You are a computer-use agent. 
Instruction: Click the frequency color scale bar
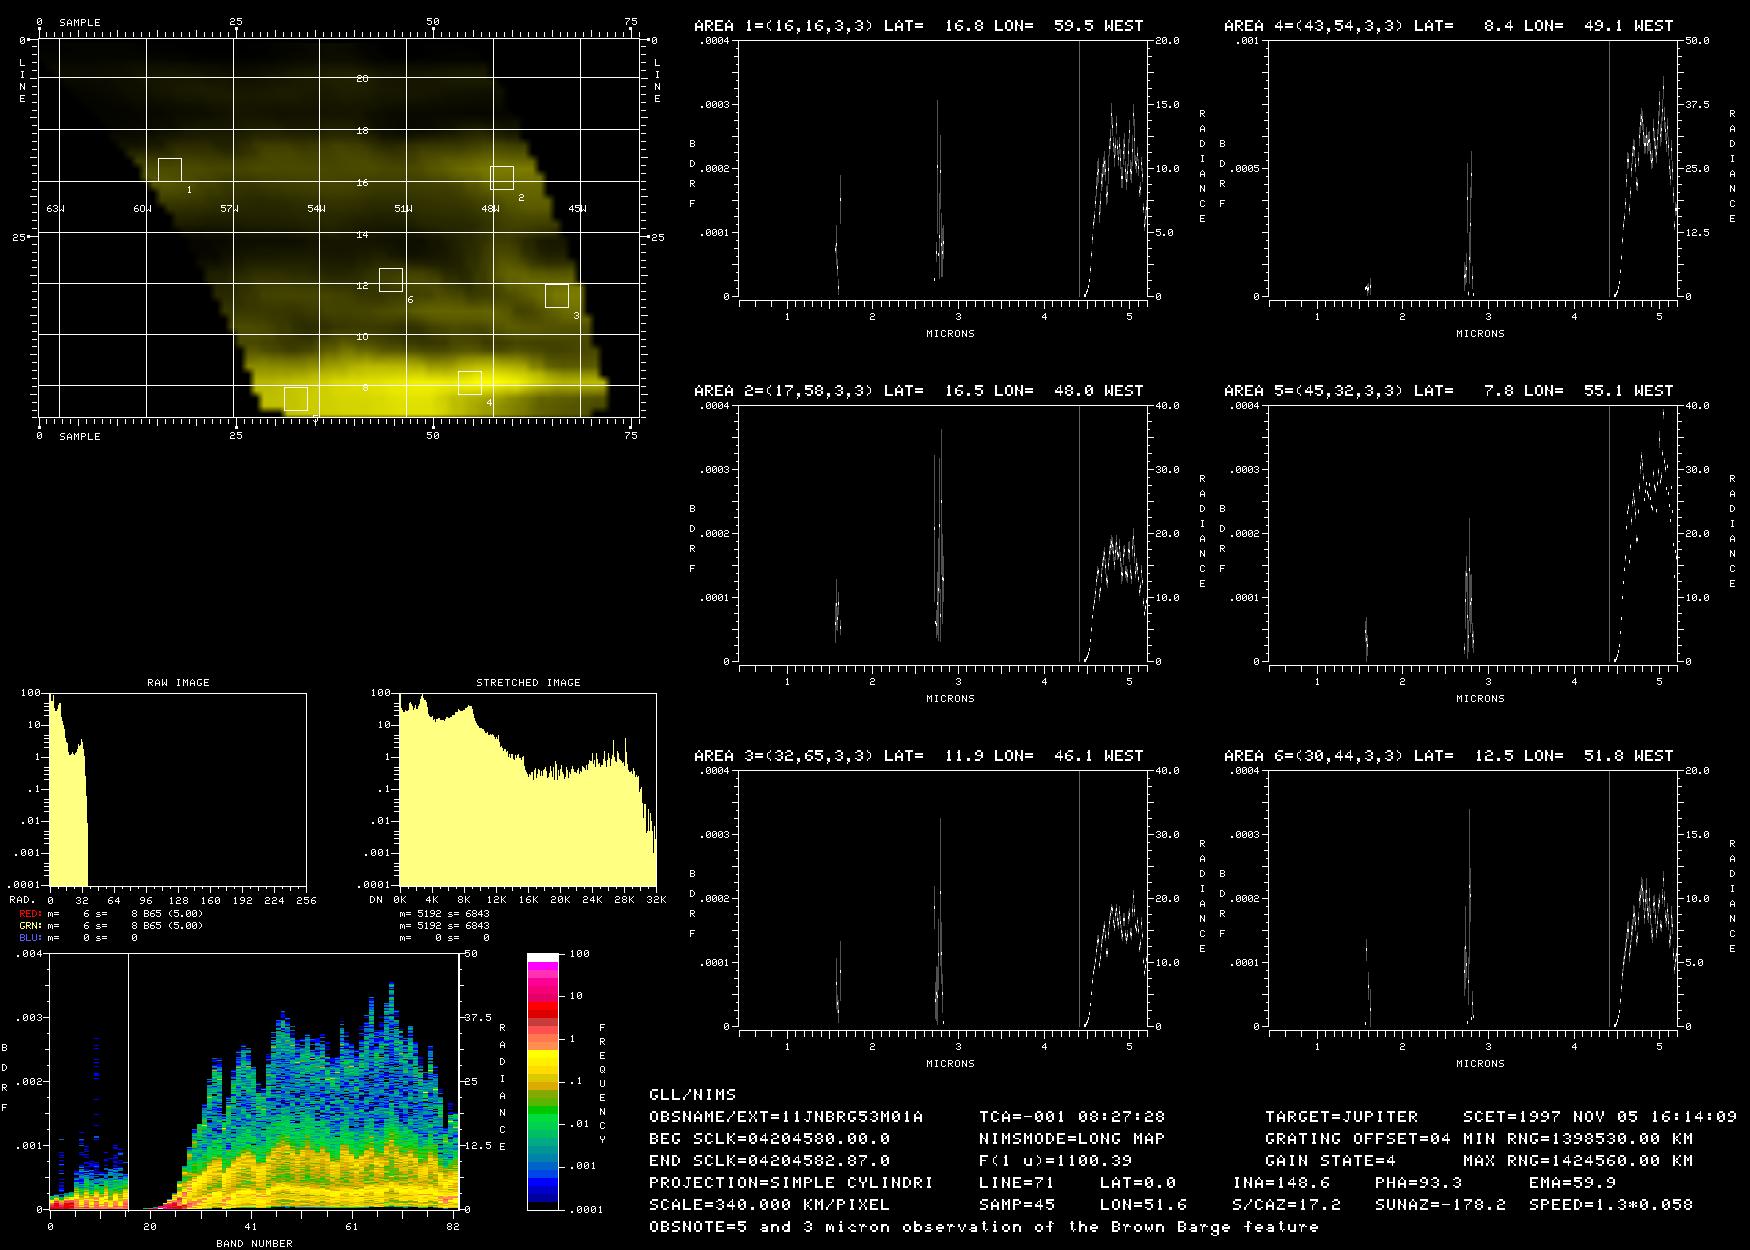coord(543,1081)
